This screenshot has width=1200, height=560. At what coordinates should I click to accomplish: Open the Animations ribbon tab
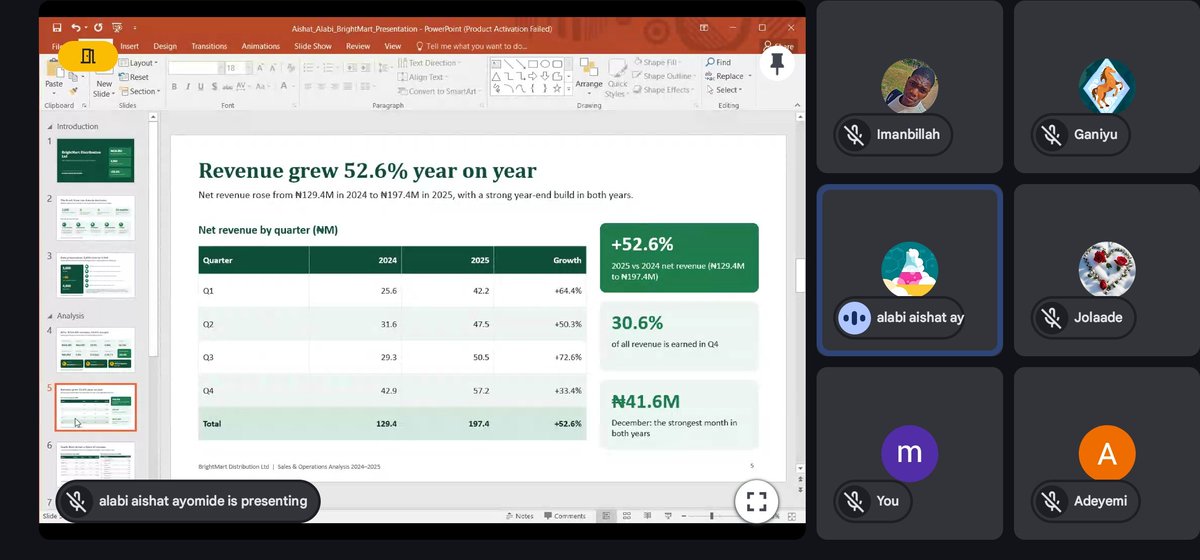pyautogui.click(x=260, y=46)
